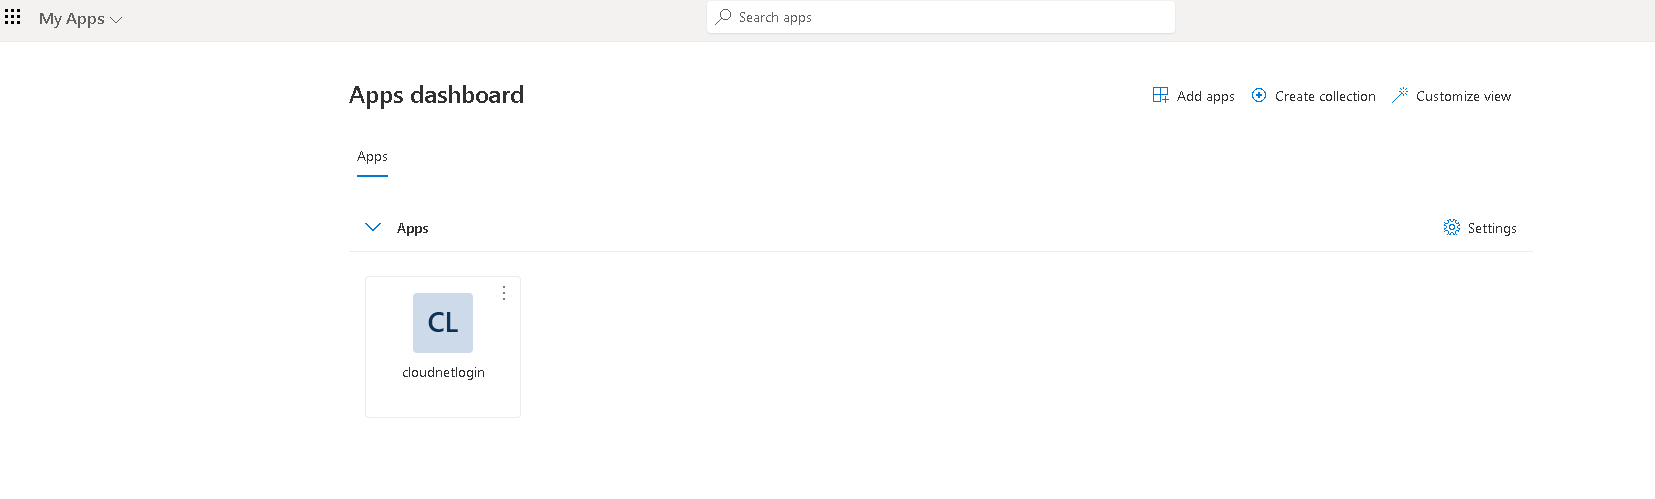Switch to the Apps tab
The image size is (1655, 499).
(372, 157)
